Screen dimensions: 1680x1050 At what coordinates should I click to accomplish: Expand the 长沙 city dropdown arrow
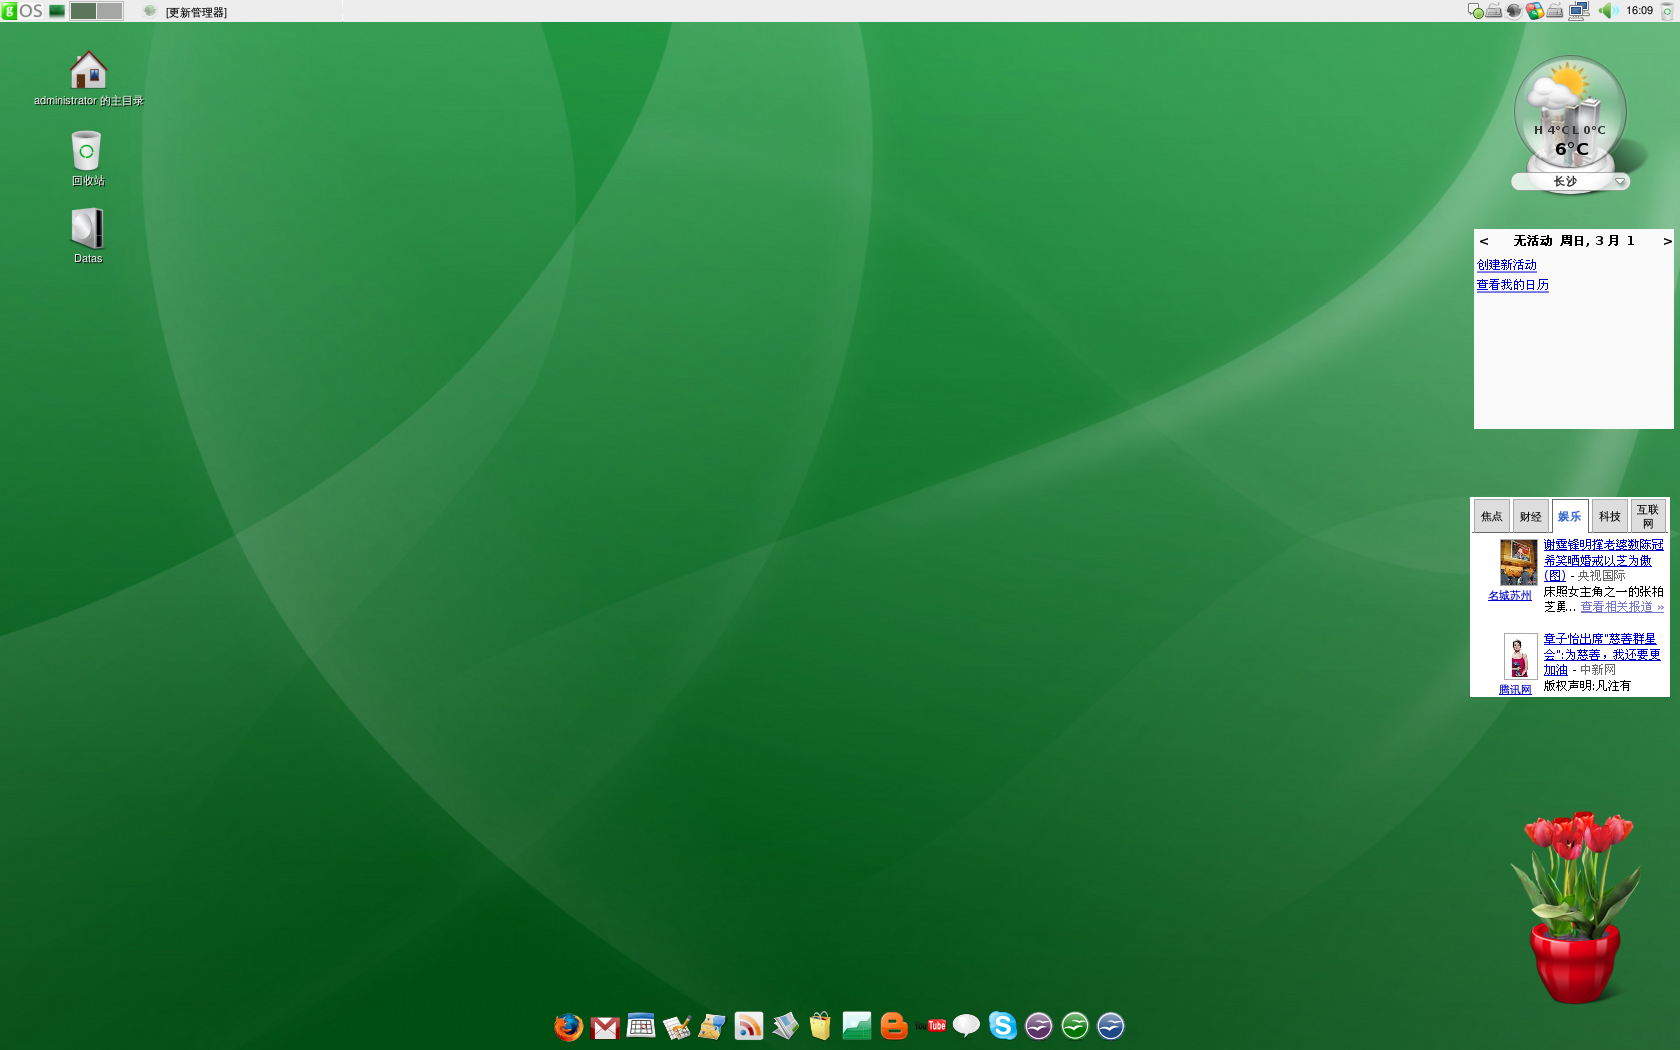pyautogui.click(x=1620, y=182)
